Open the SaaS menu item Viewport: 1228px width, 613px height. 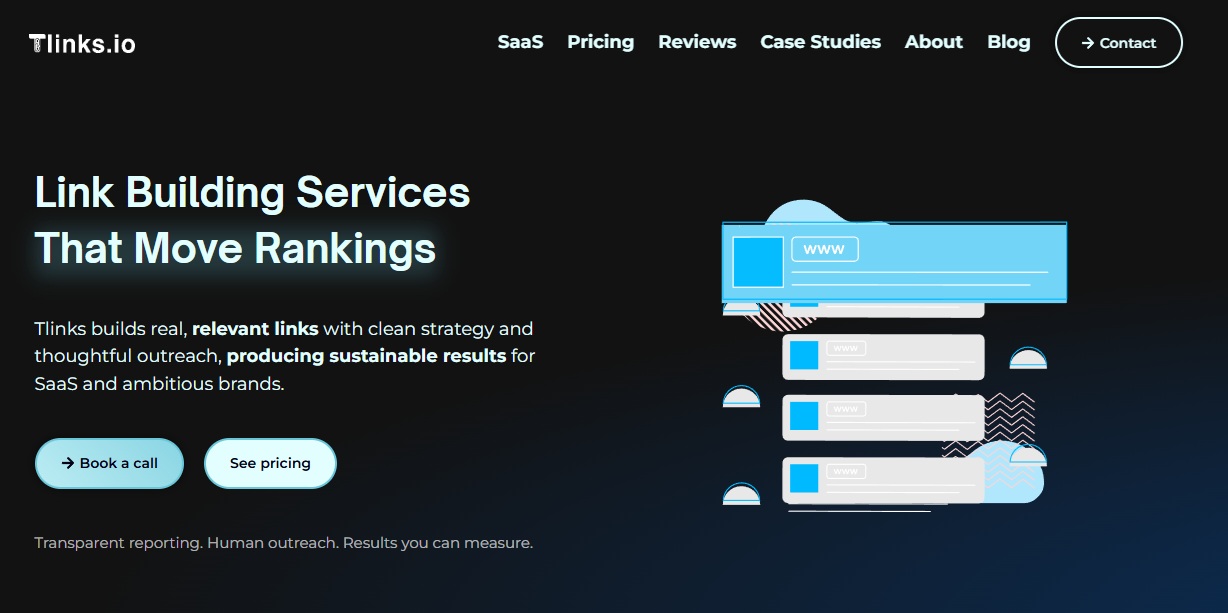pos(520,42)
